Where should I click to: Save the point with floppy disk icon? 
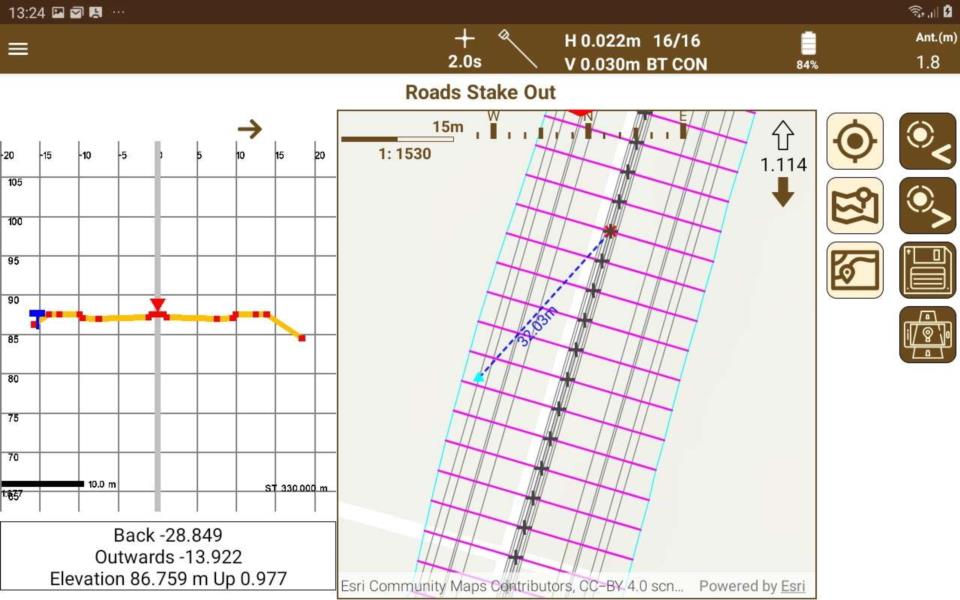click(x=927, y=269)
